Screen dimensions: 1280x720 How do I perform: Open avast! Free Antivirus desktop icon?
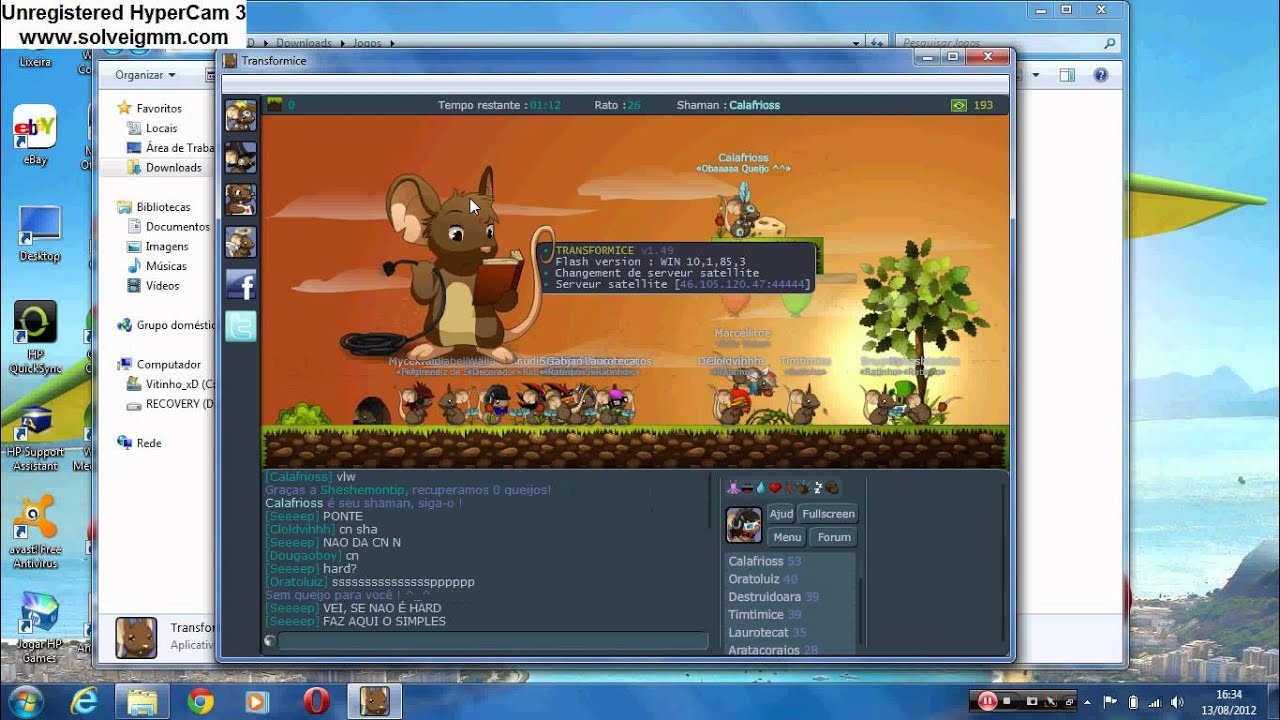pos(35,534)
